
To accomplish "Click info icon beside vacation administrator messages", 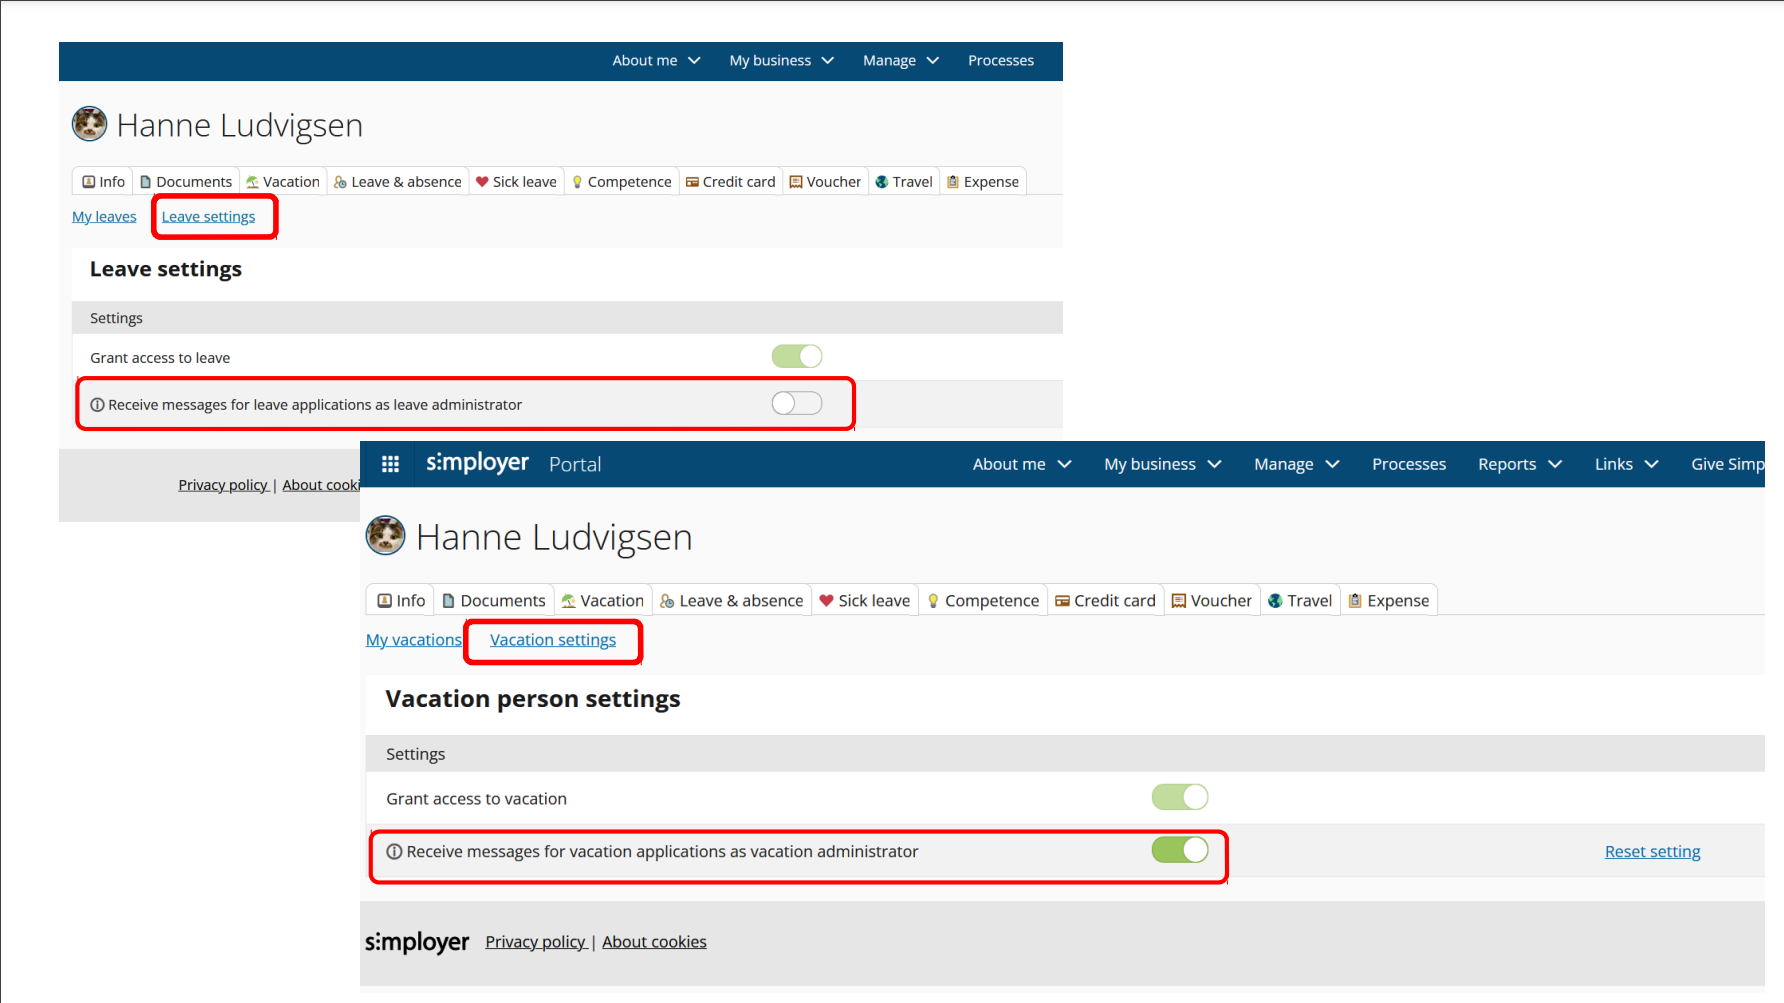I will tap(394, 852).
